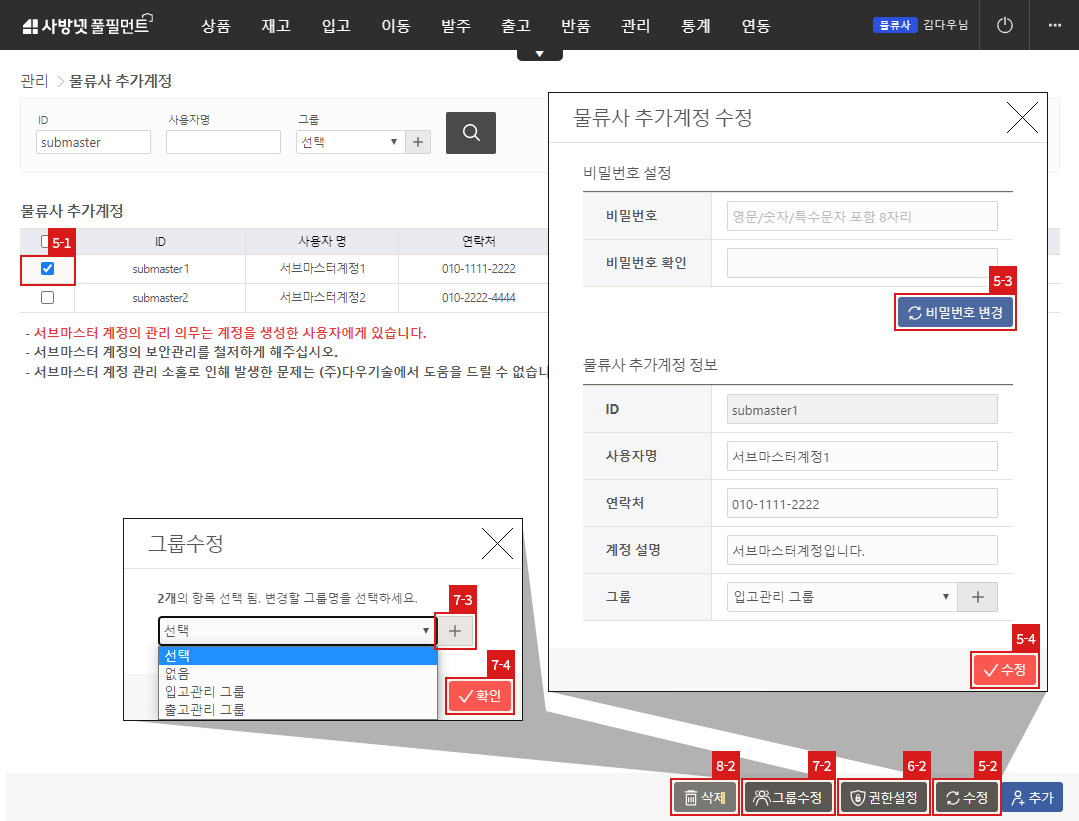Click the ID input containing submaster
The width and height of the screenshot is (1079, 821).
(92, 141)
